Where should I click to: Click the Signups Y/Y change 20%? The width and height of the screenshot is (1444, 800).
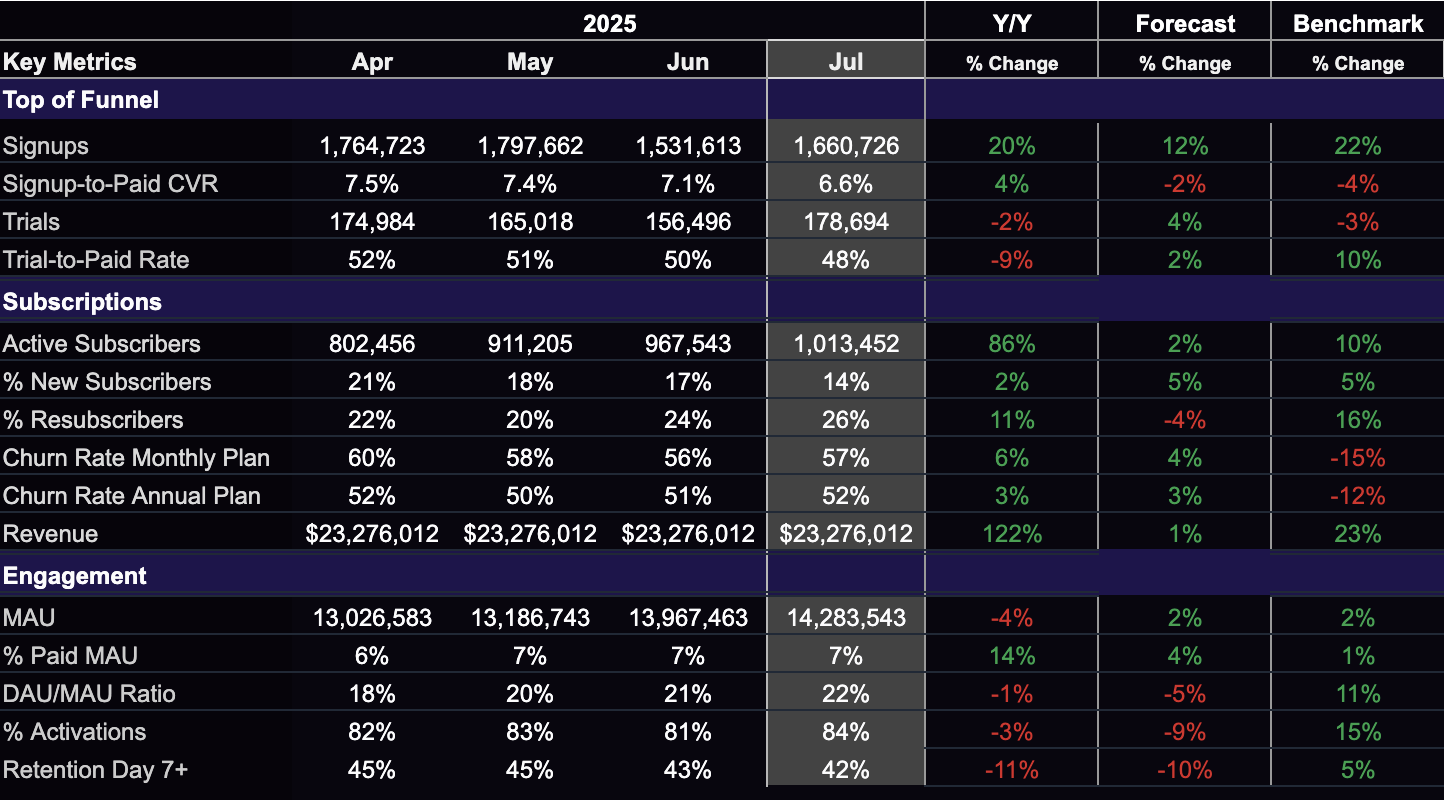click(x=1011, y=146)
